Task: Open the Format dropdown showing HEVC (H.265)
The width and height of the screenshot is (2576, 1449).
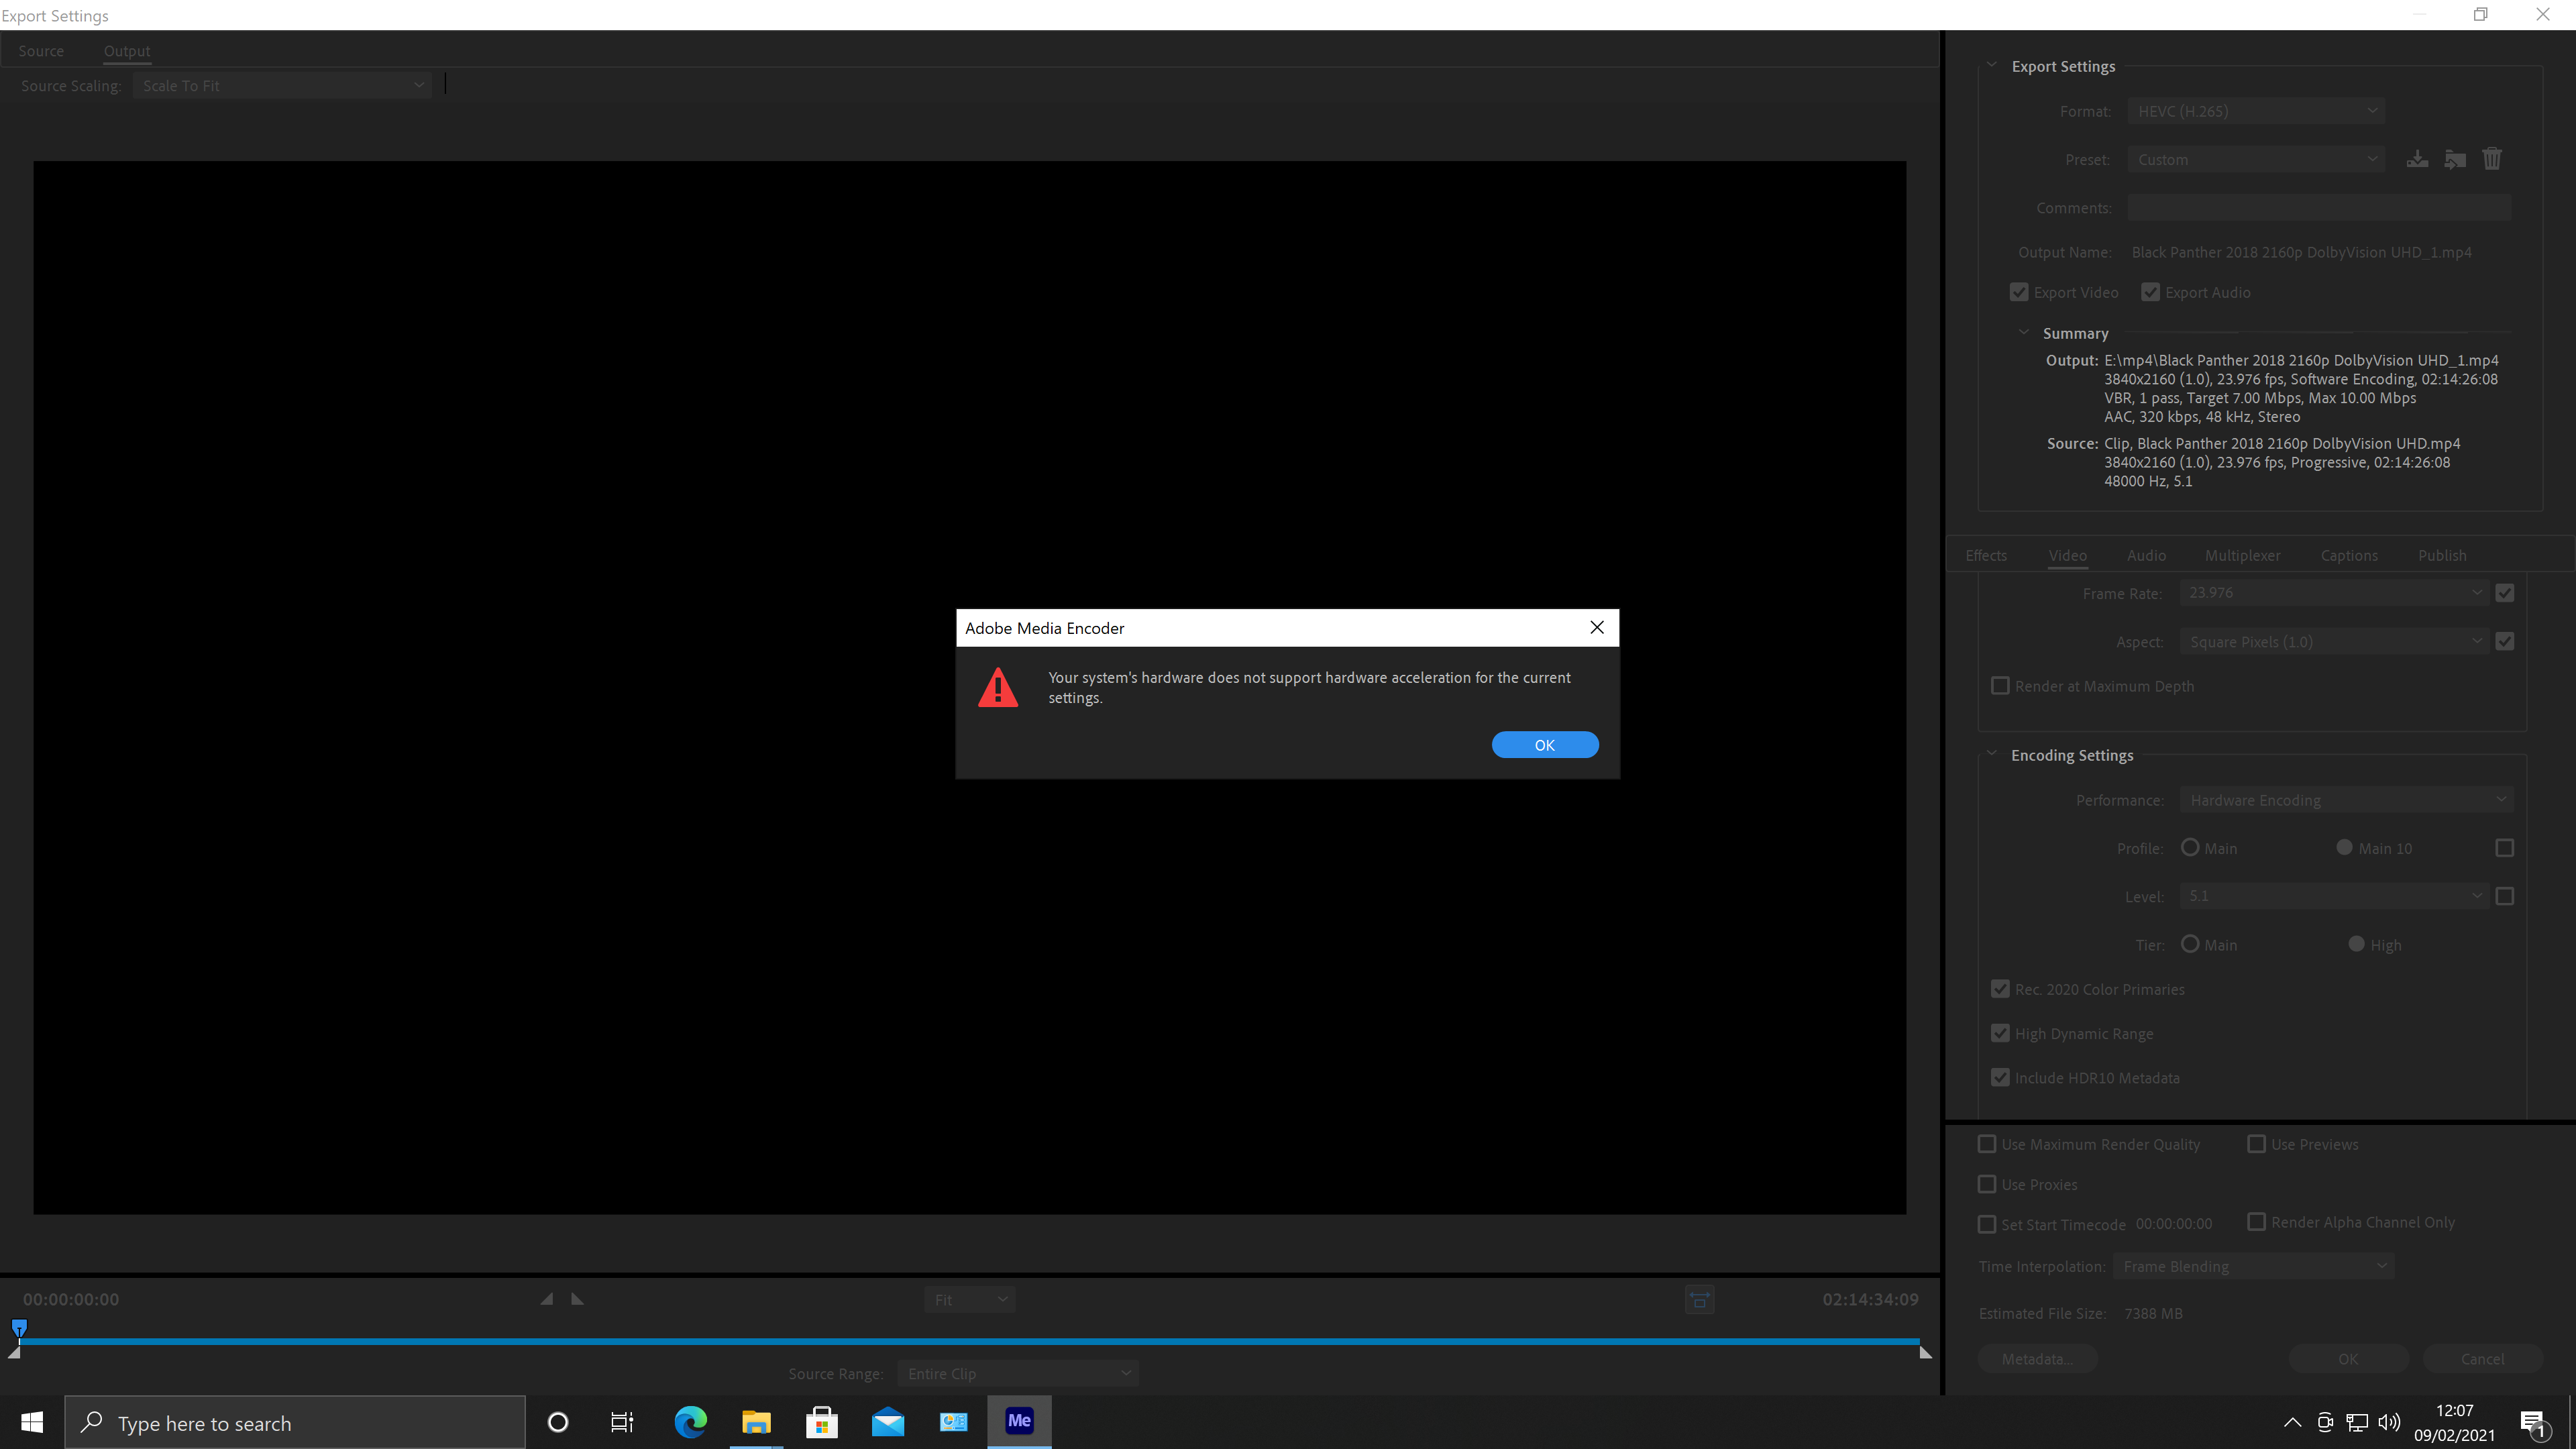Action: [x=2256, y=111]
